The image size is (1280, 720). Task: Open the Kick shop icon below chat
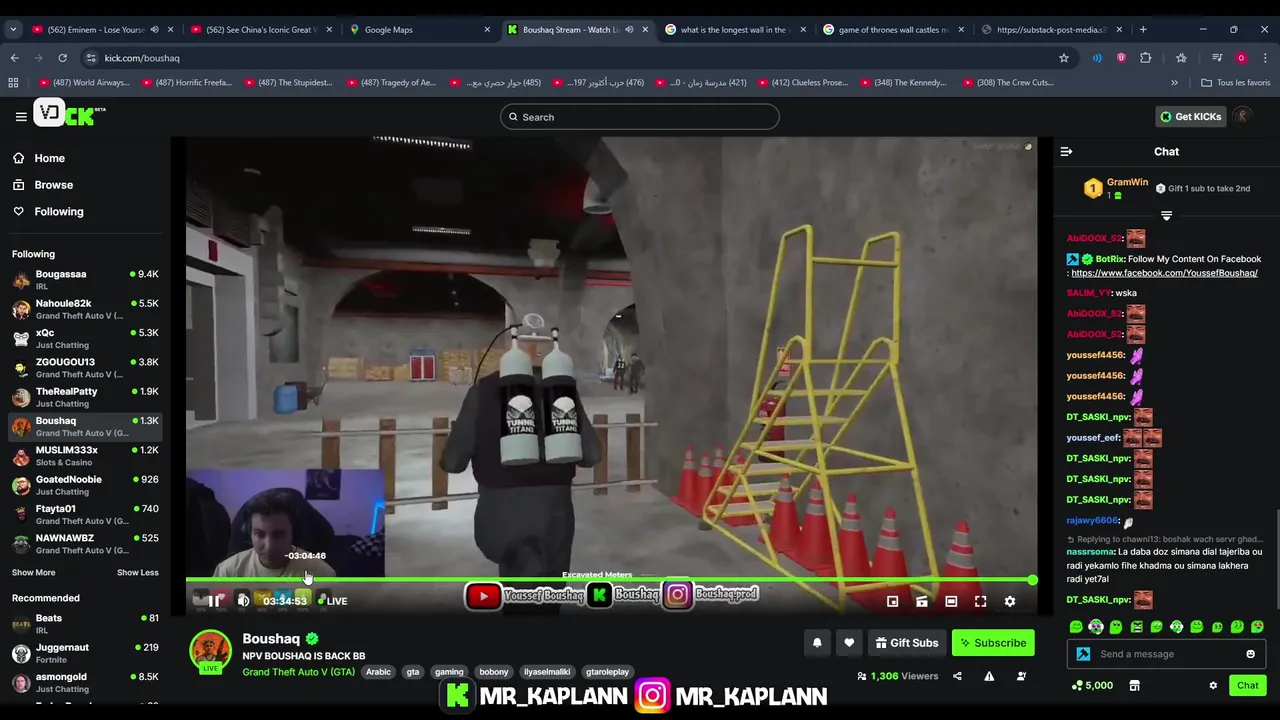coord(1134,686)
